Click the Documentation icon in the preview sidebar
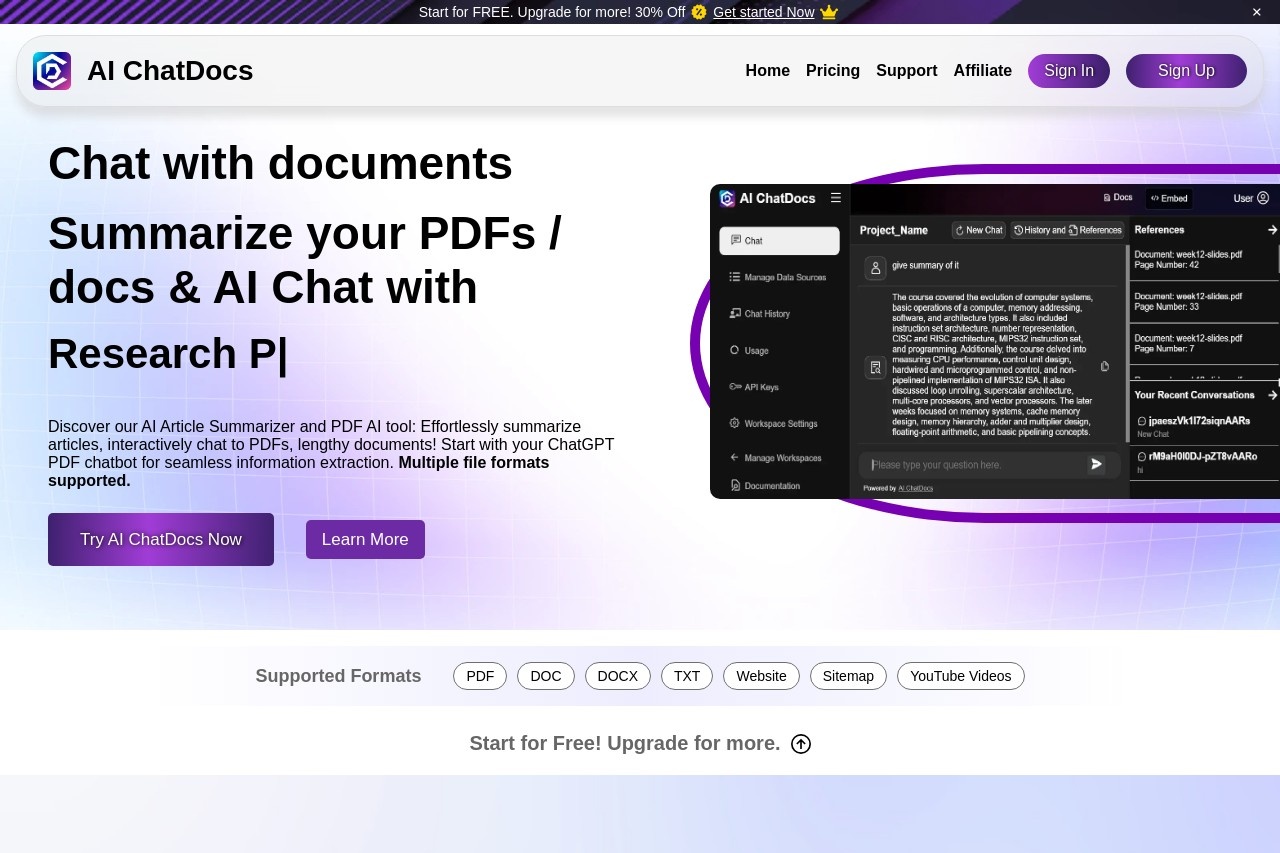1280x853 pixels. [735, 485]
